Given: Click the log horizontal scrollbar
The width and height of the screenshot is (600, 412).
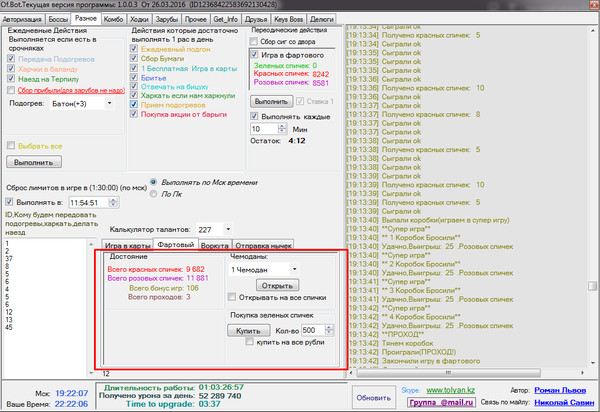Looking at the screenshot, I should [x=448, y=372].
